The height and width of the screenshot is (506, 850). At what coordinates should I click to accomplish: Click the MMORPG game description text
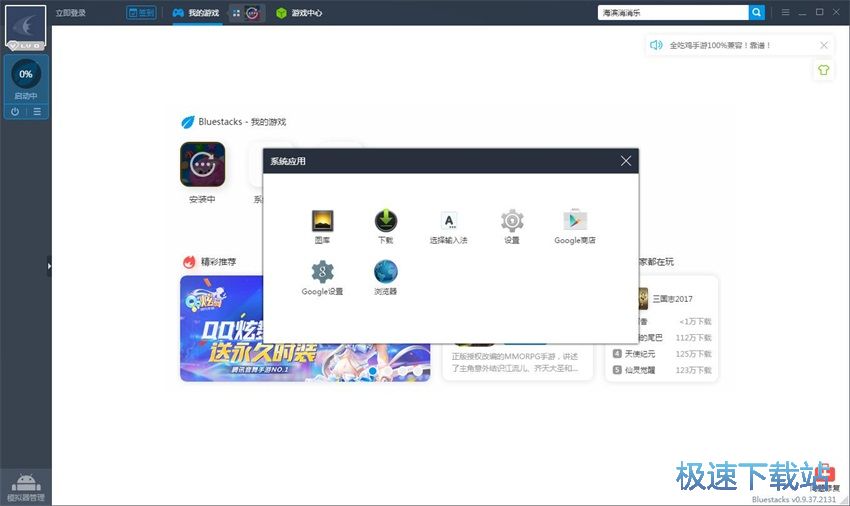tap(515, 362)
